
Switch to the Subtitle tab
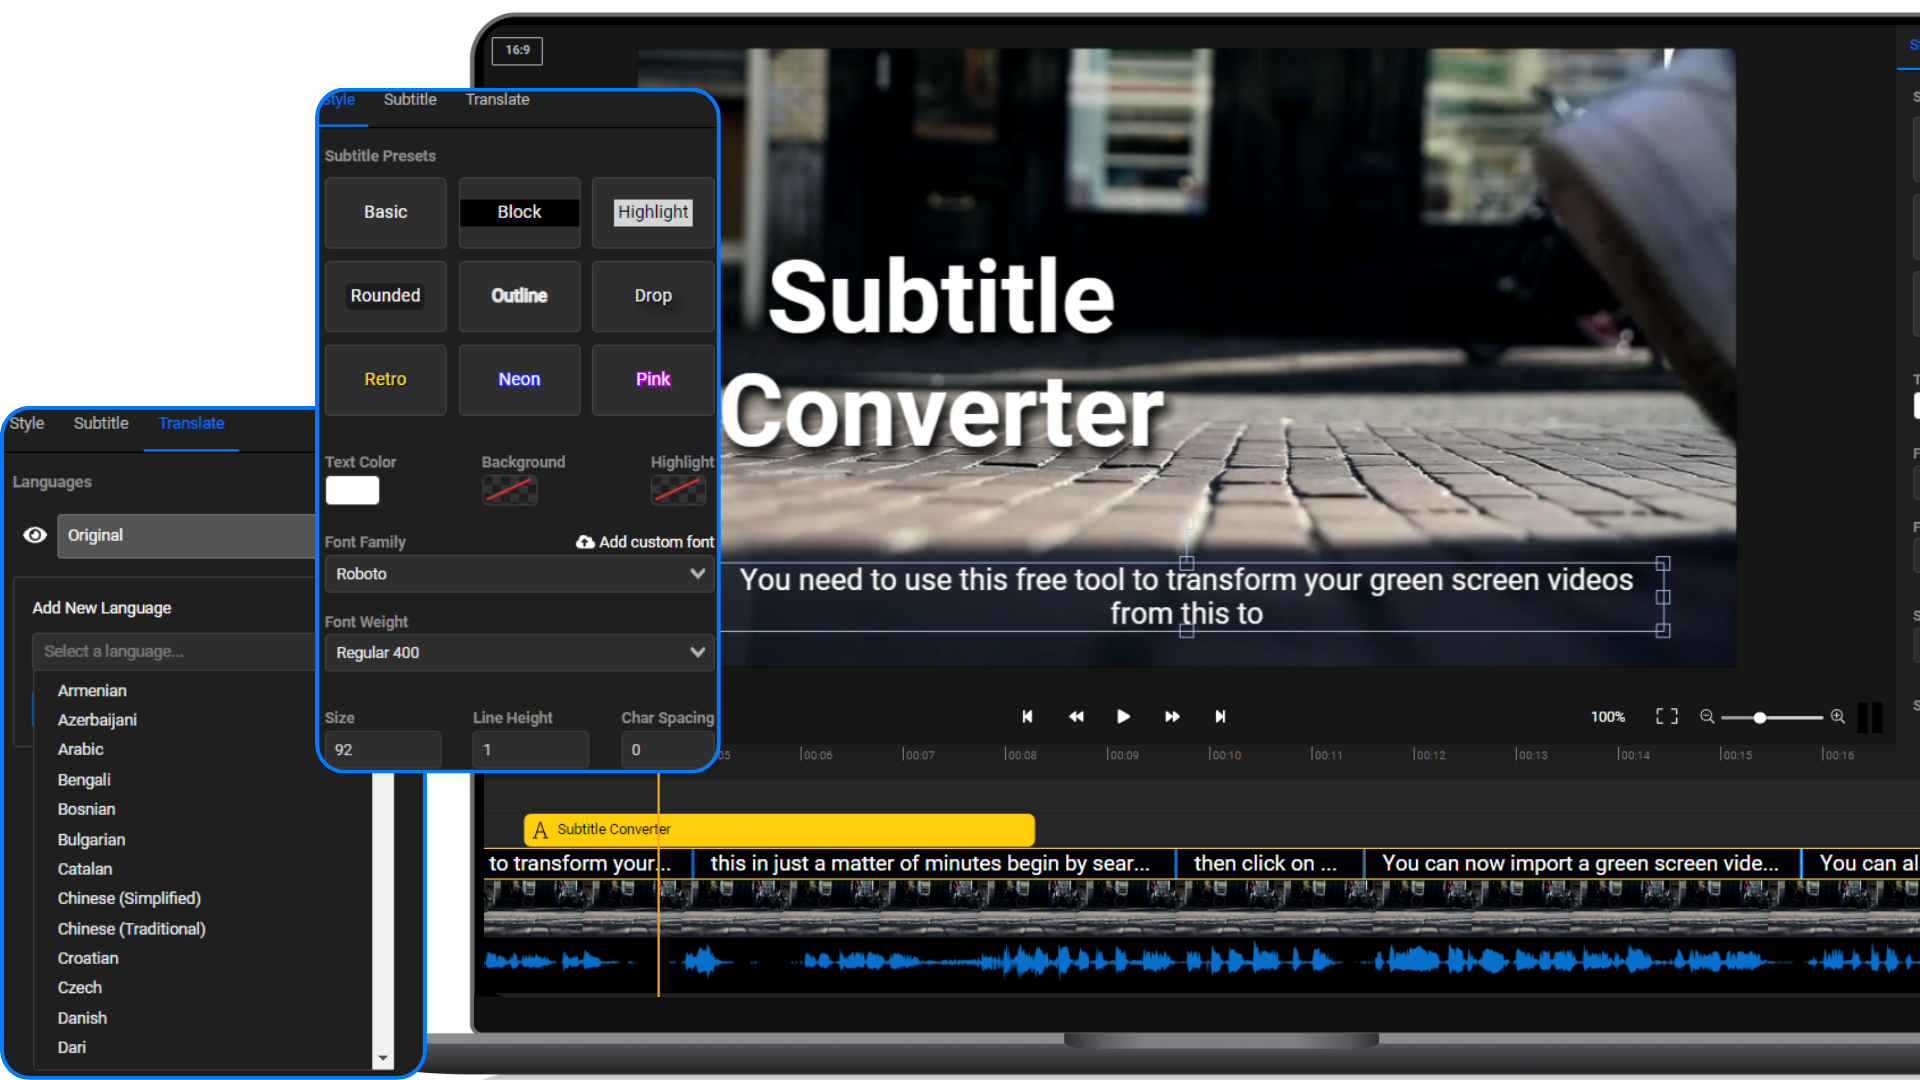(410, 99)
